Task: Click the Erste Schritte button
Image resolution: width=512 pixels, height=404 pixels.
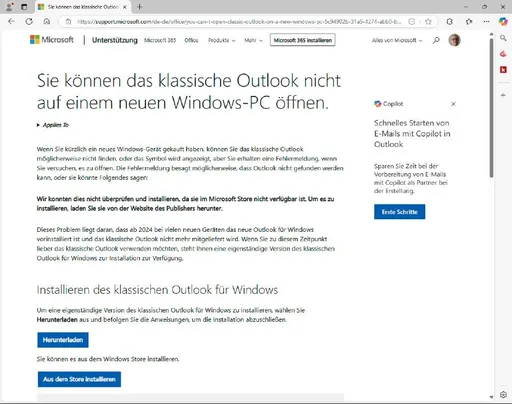Action: [x=399, y=212]
